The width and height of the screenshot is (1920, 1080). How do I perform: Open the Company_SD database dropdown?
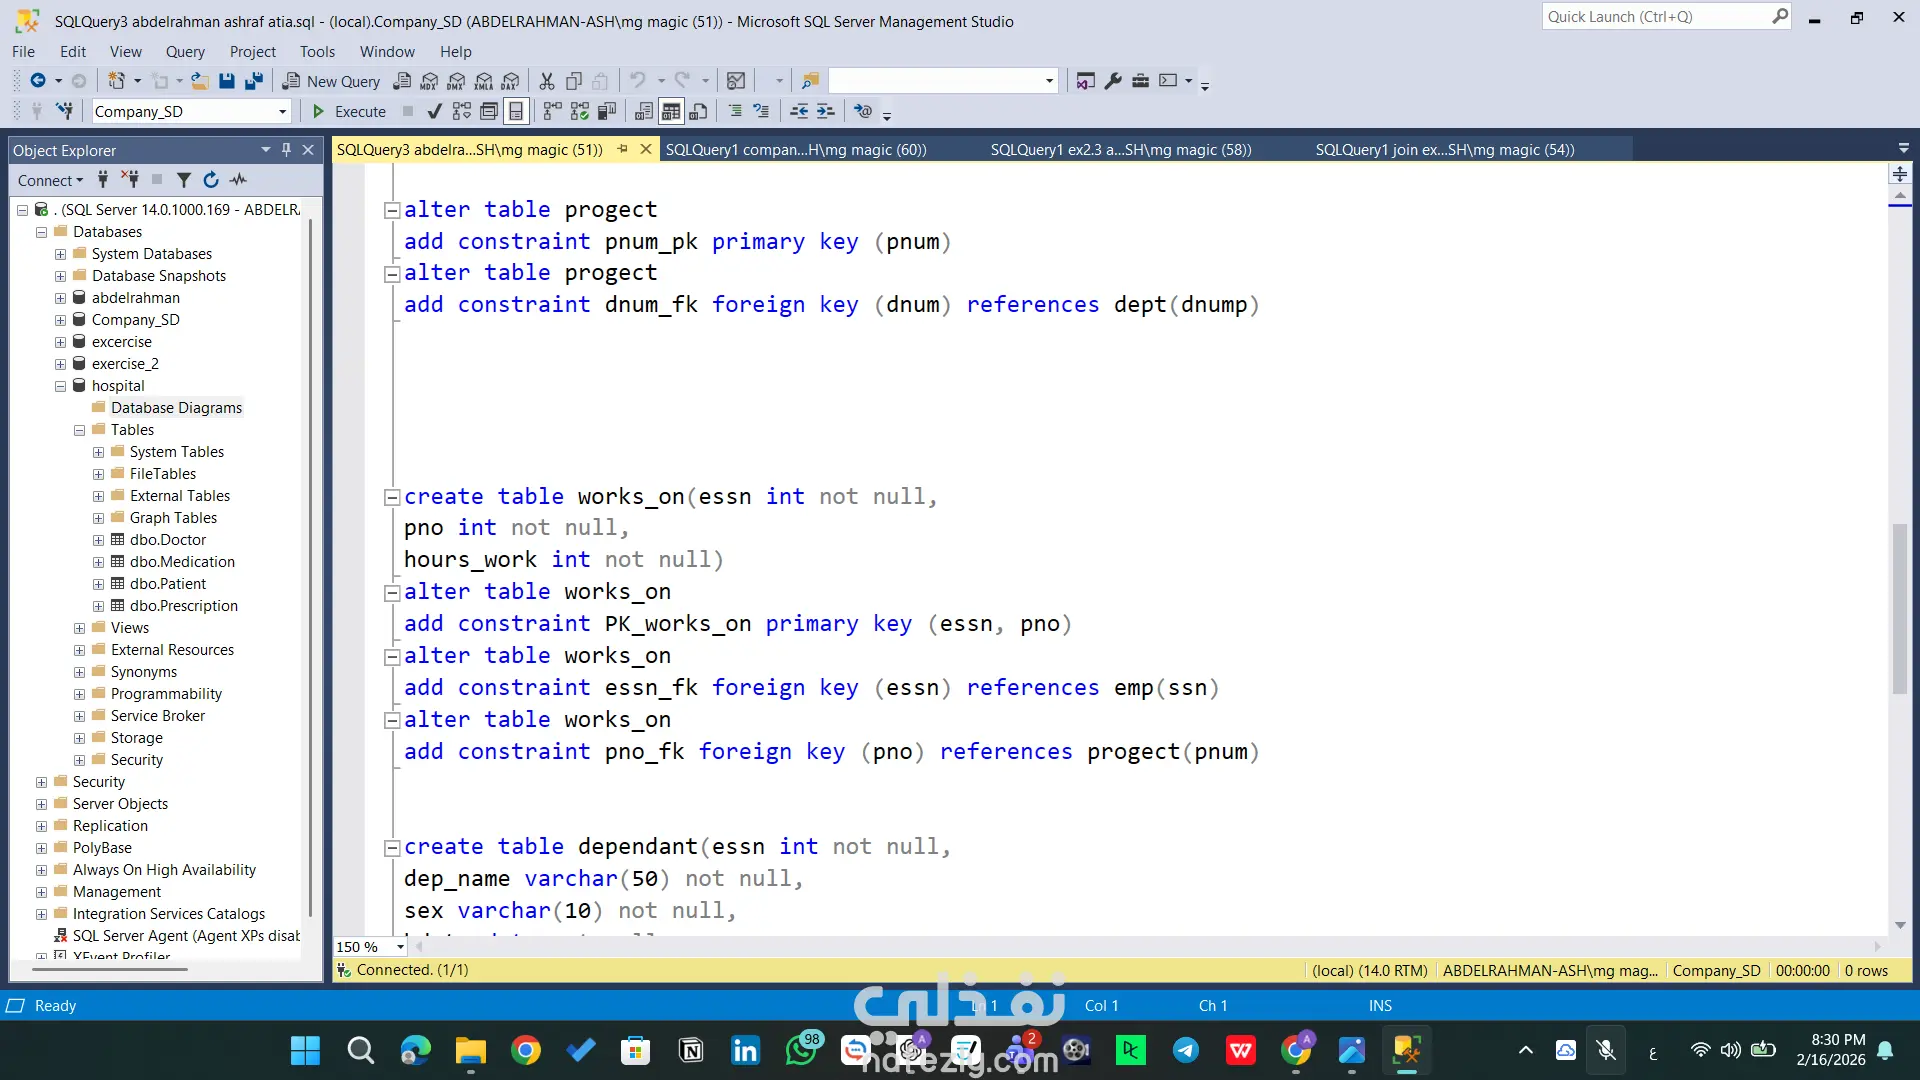pyautogui.click(x=283, y=112)
